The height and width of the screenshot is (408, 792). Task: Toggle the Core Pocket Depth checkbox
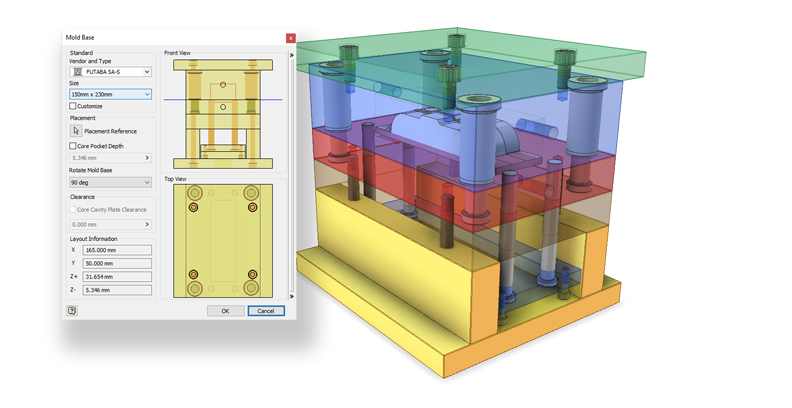[73, 146]
